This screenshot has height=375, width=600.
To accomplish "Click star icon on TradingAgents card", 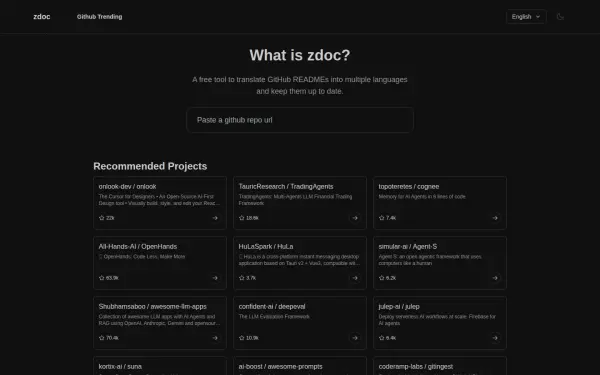I will point(241,218).
